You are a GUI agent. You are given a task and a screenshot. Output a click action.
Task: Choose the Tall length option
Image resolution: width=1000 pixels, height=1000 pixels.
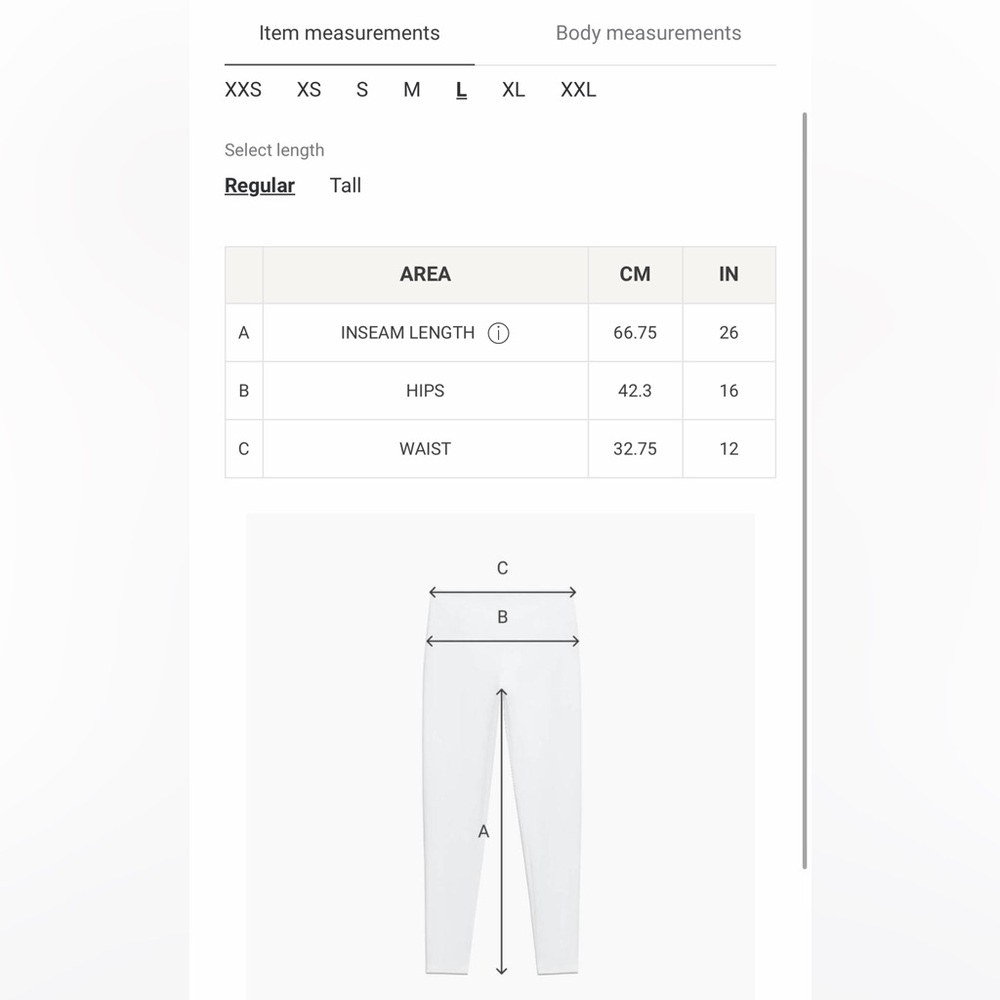(344, 185)
